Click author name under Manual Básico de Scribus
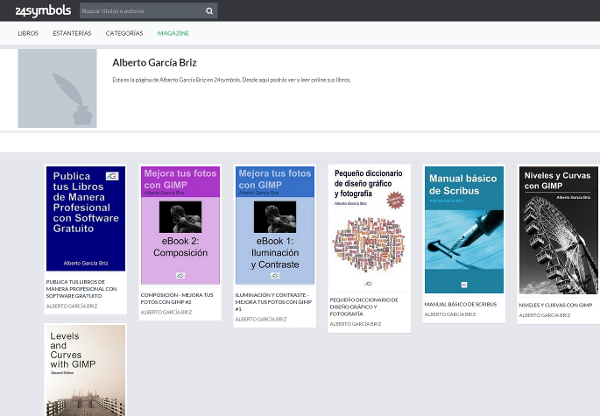Image resolution: width=600 pixels, height=416 pixels. 450,314
